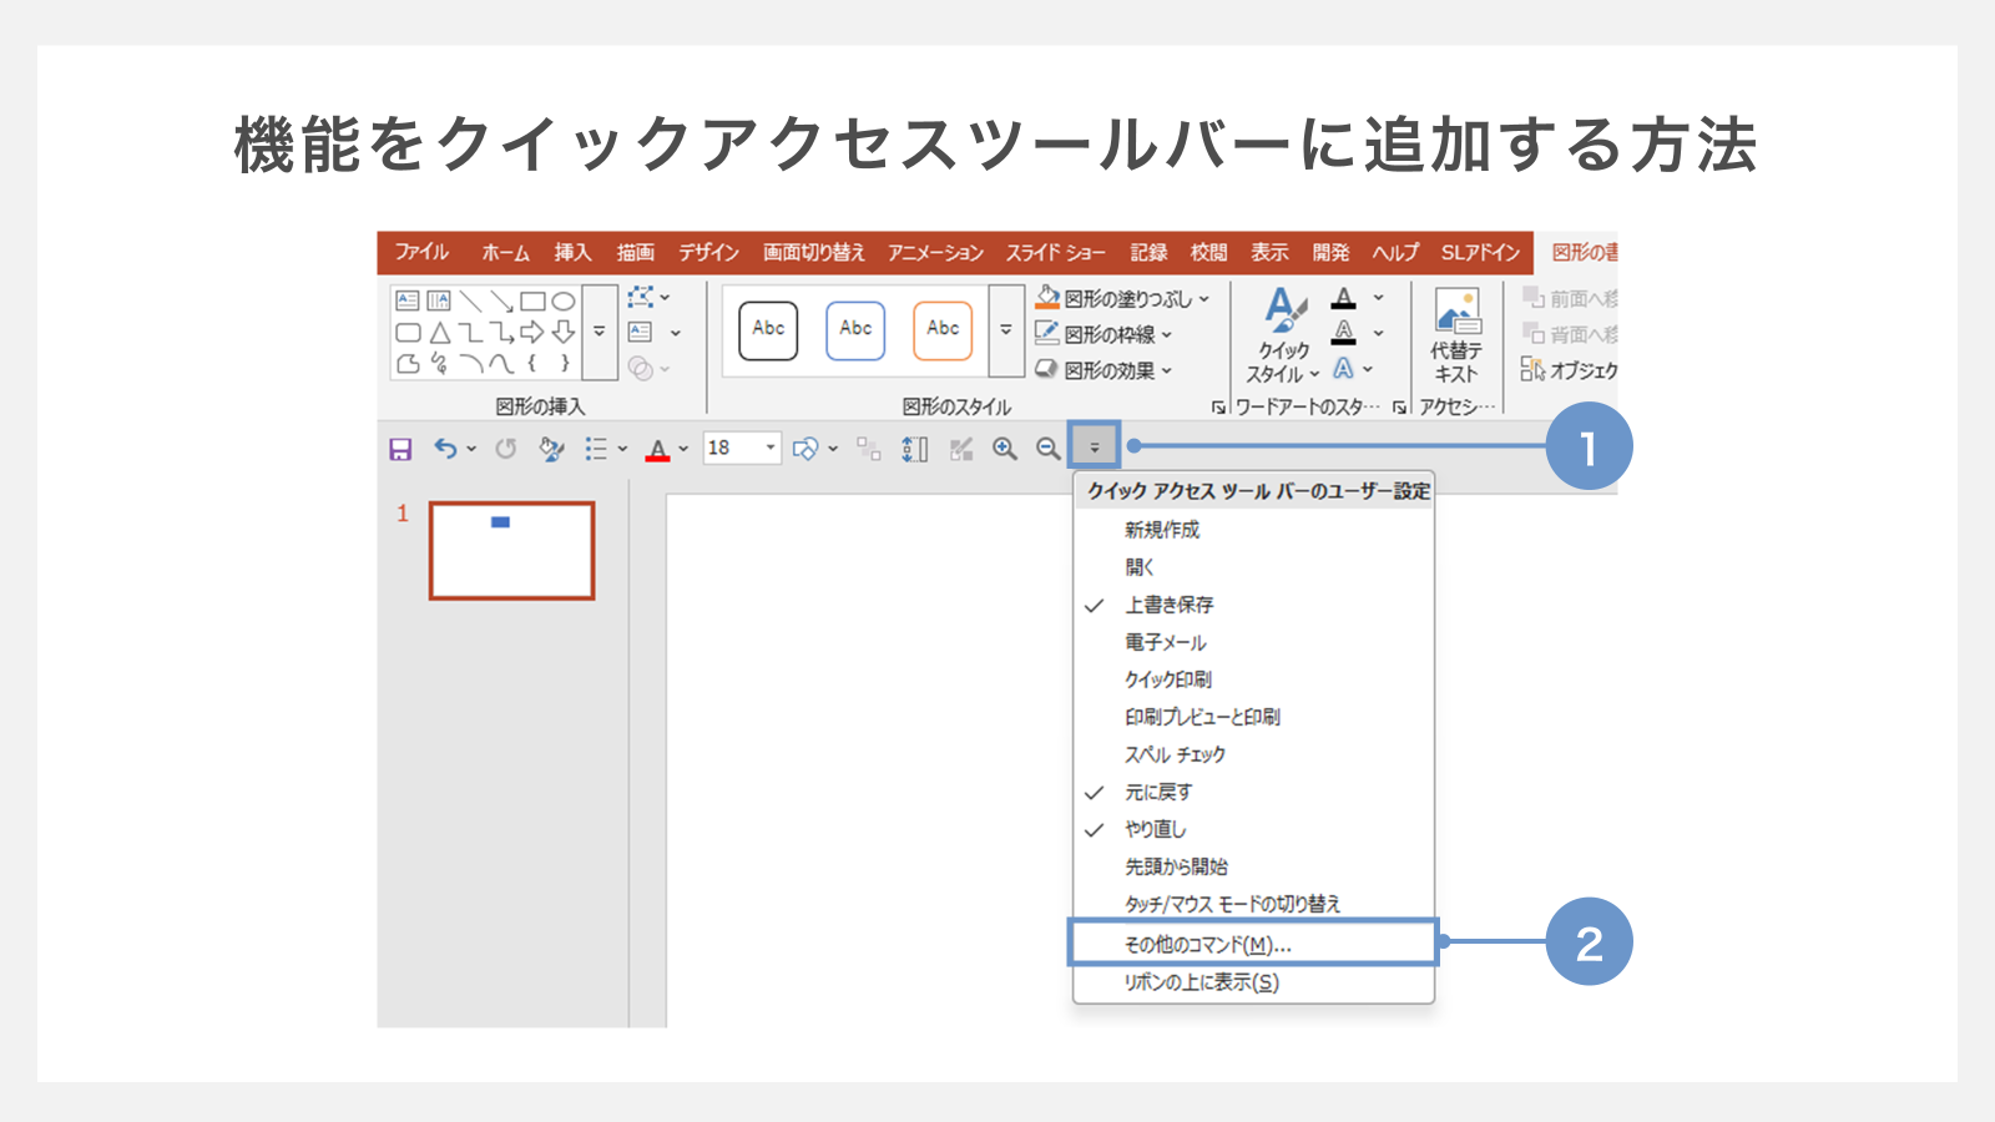Toggle やり直し checked item in menu
The width and height of the screenshot is (1995, 1122).
tap(1253, 829)
